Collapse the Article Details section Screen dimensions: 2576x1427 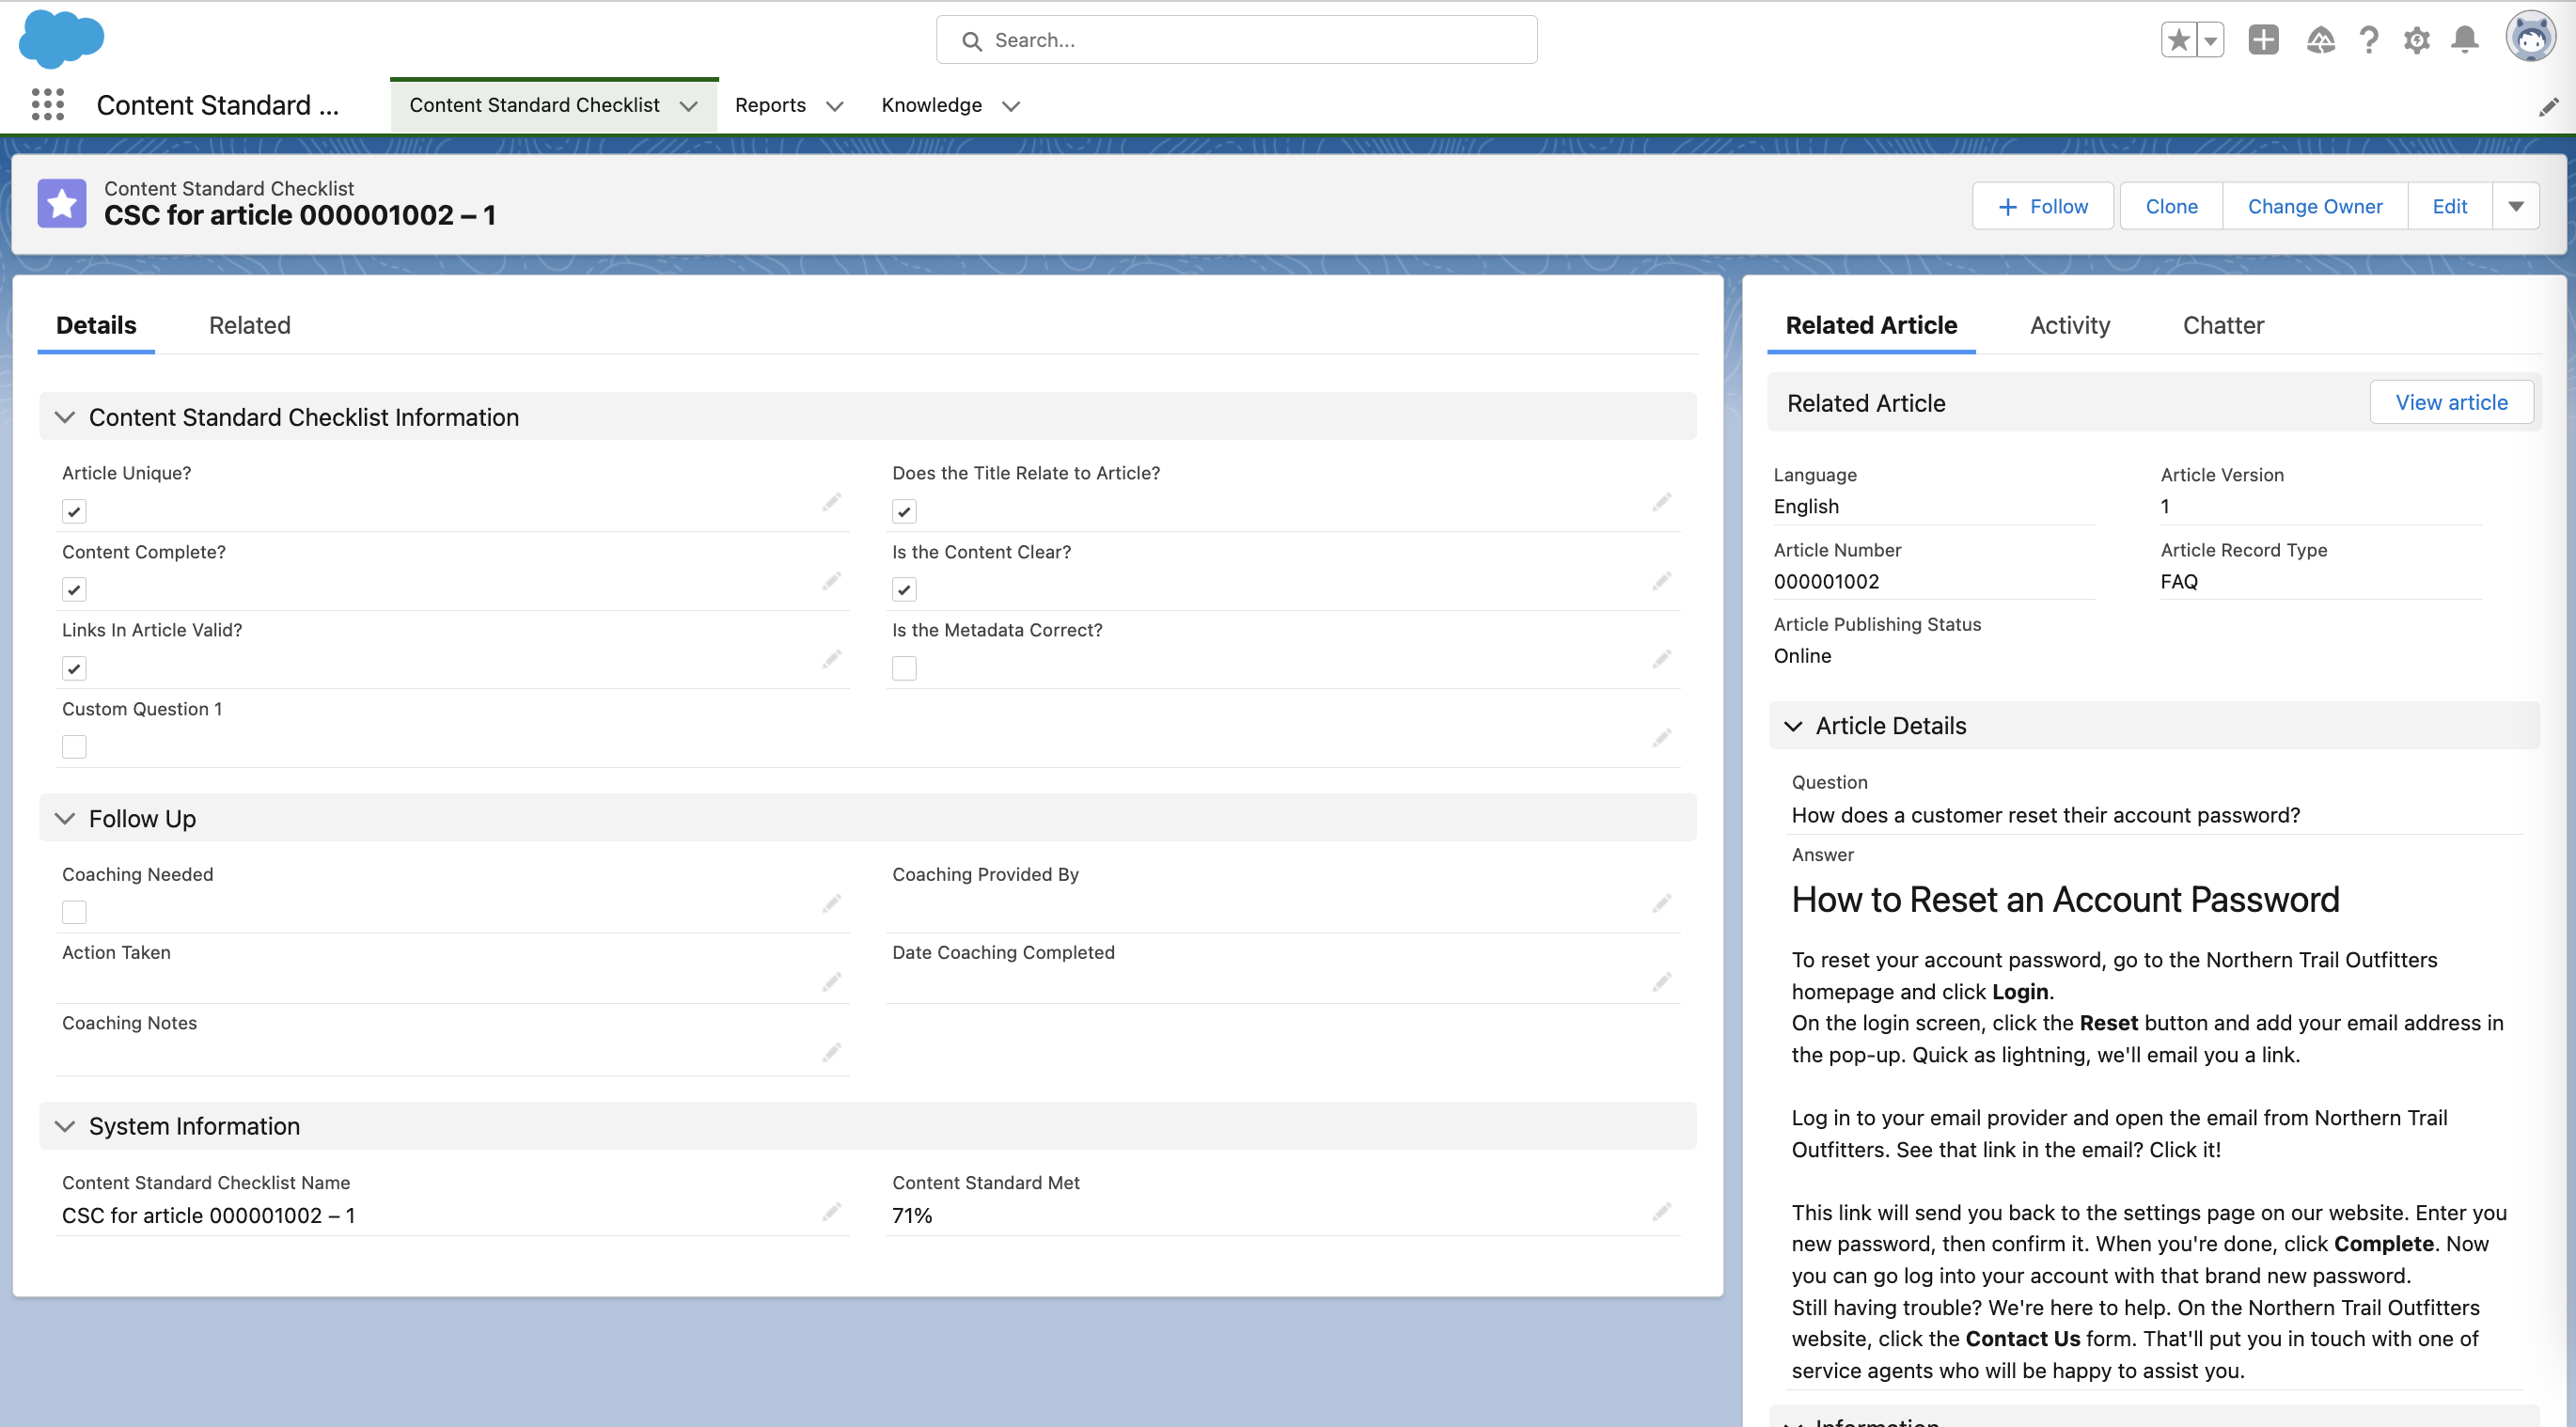click(x=1795, y=726)
